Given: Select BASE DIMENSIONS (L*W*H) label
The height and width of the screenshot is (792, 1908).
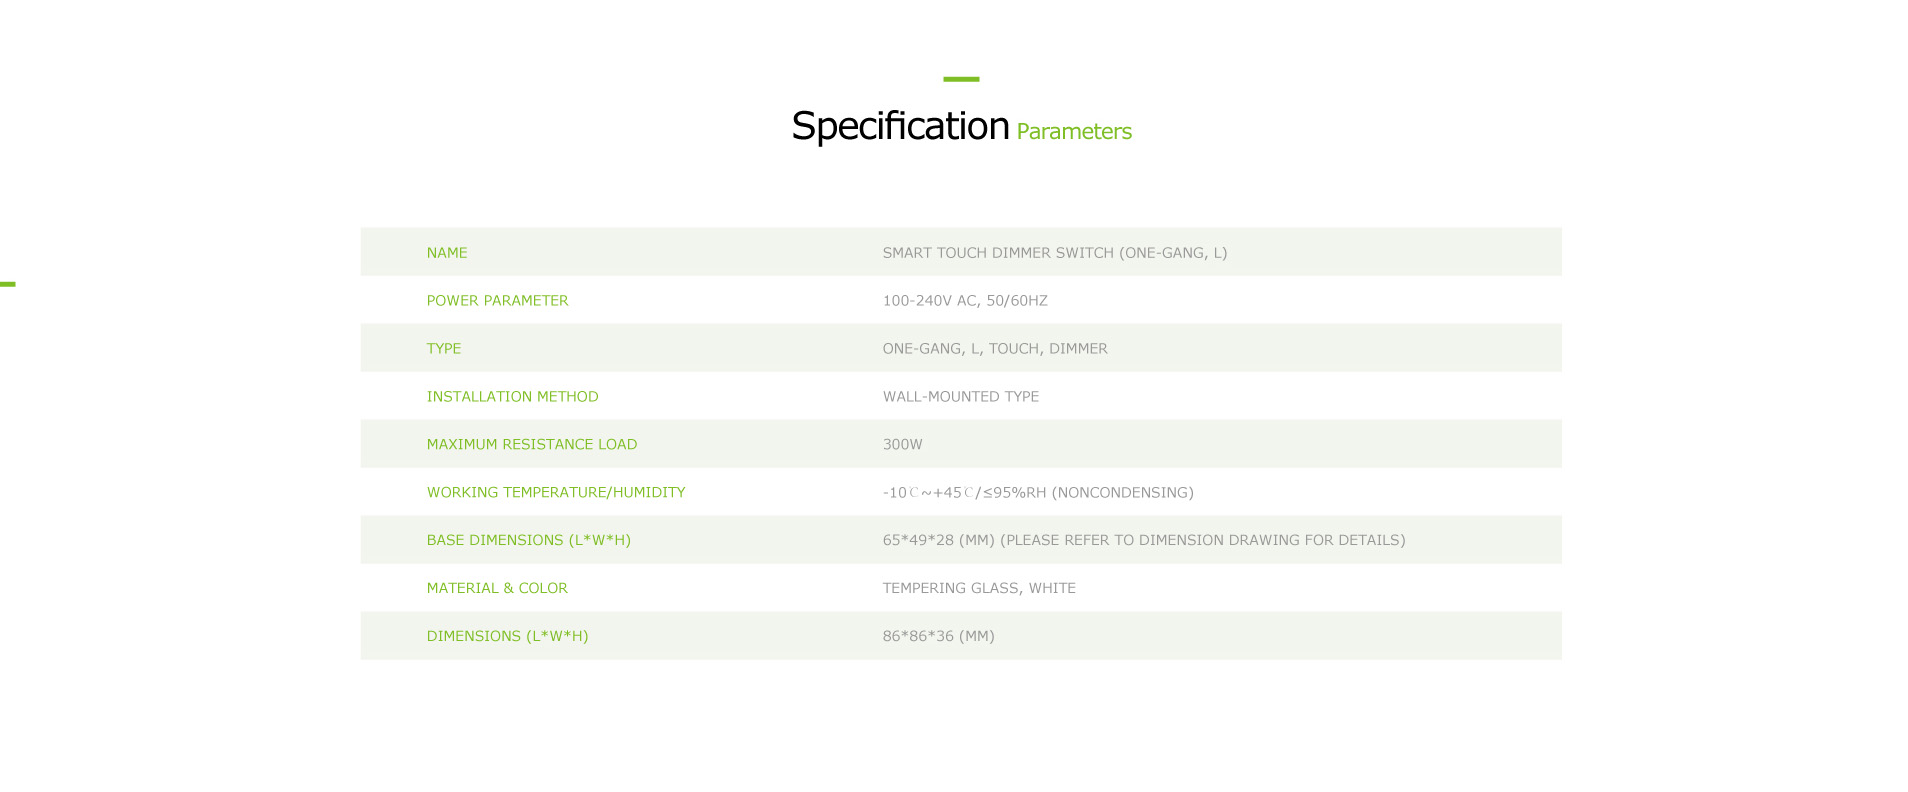Looking at the screenshot, I should click(x=529, y=540).
